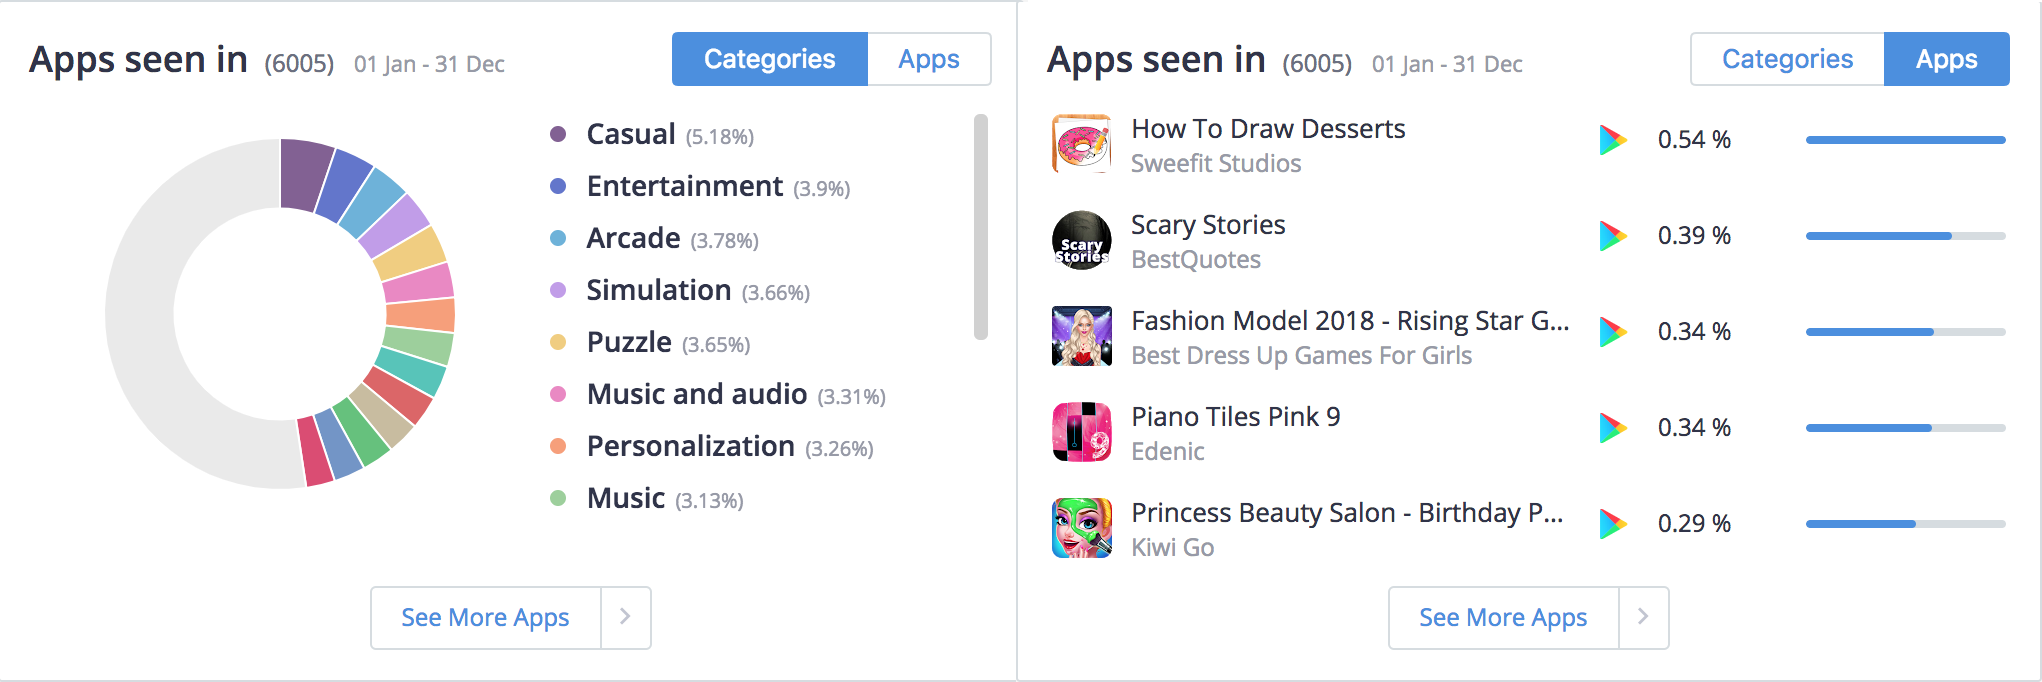Click Google Play icon for Piano Tiles Pink 9
This screenshot has height=682, width=2042.
[x=1613, y=428]
